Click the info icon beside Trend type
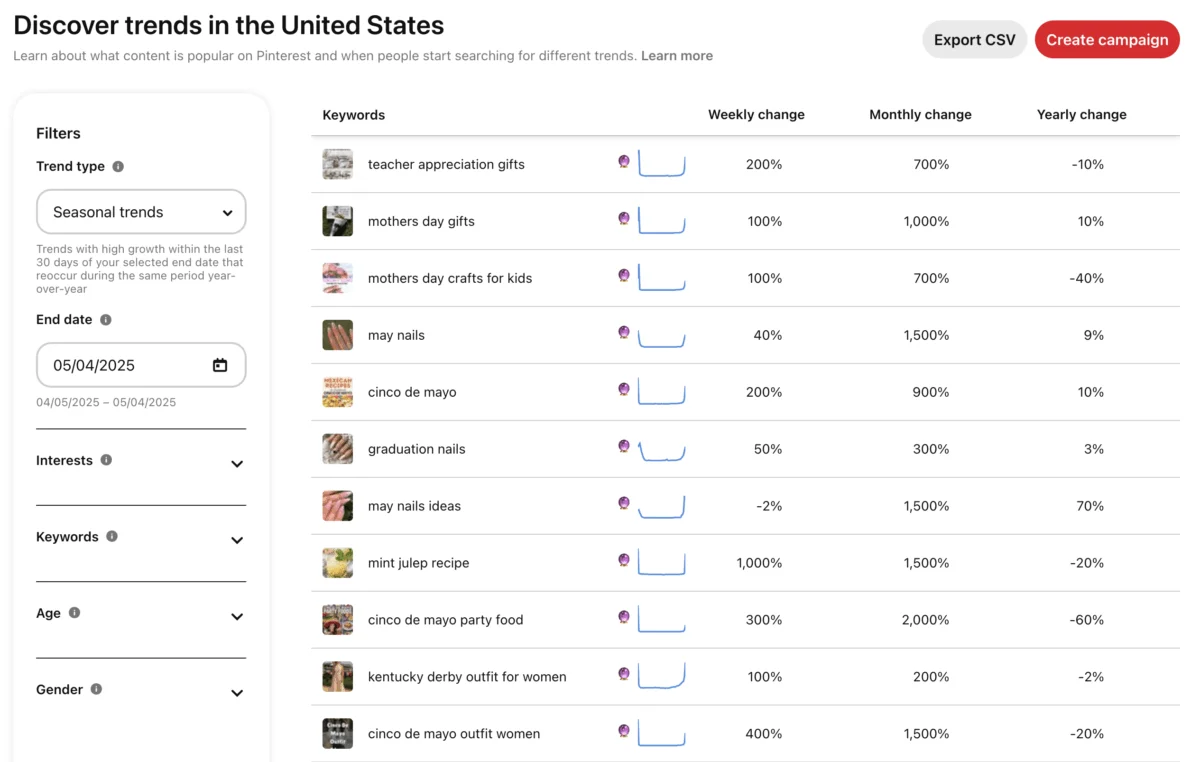The height and width of the screenshot is (762, 1200). click(118, 167)
